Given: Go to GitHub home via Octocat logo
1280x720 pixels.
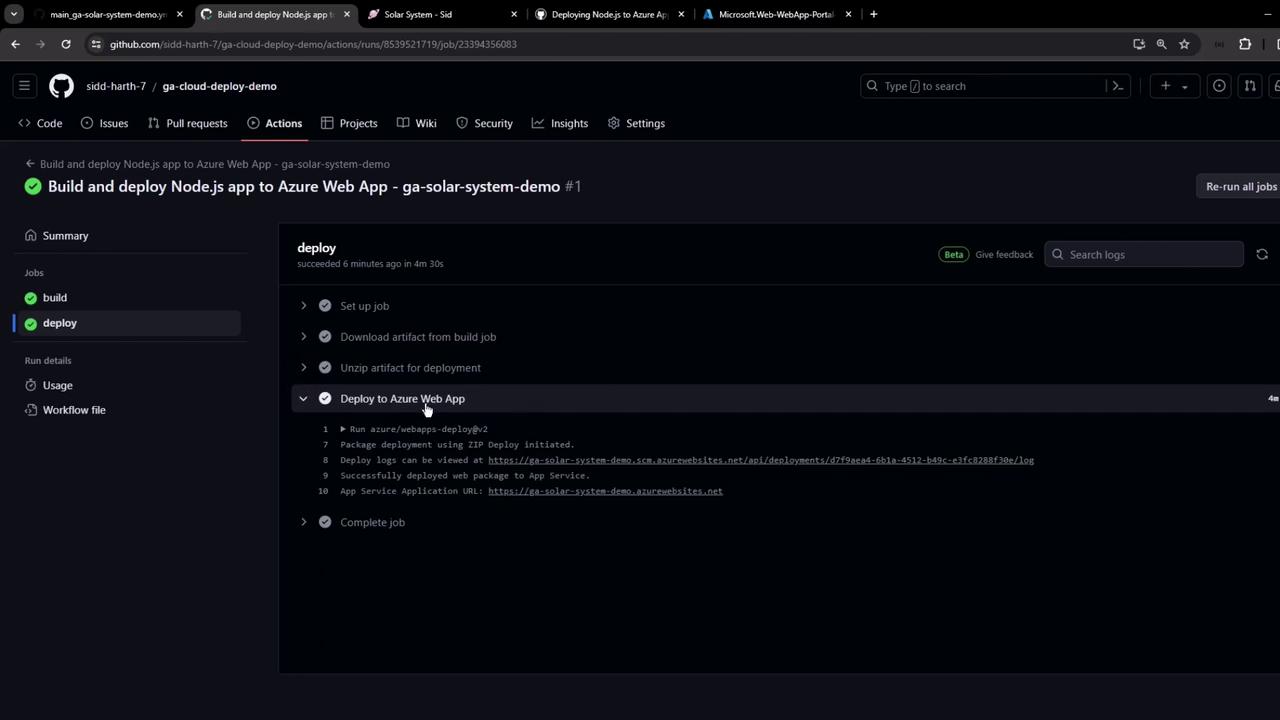Looking at the screenshot, I should tap(61, 86).
